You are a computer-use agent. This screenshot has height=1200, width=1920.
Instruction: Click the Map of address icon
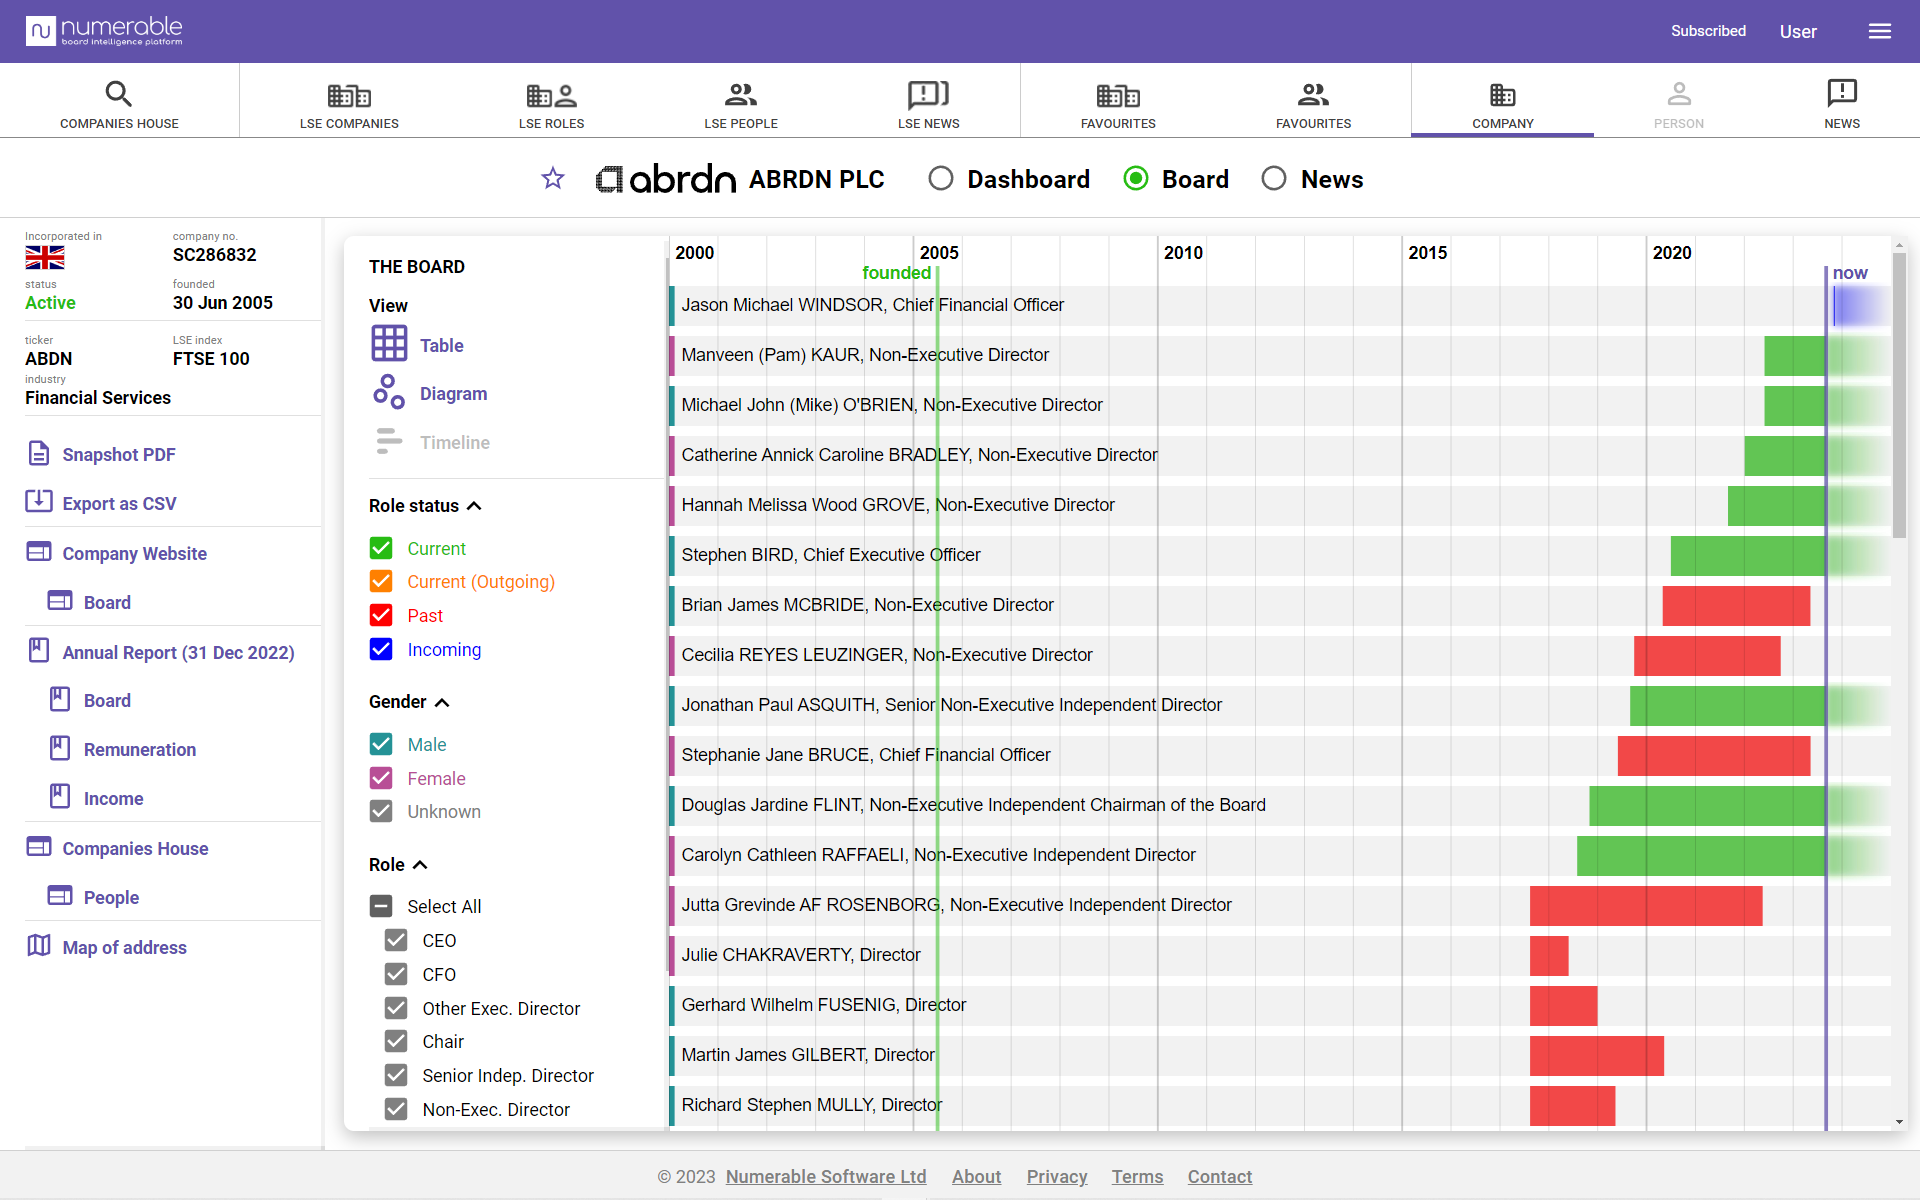pos(39,946)
